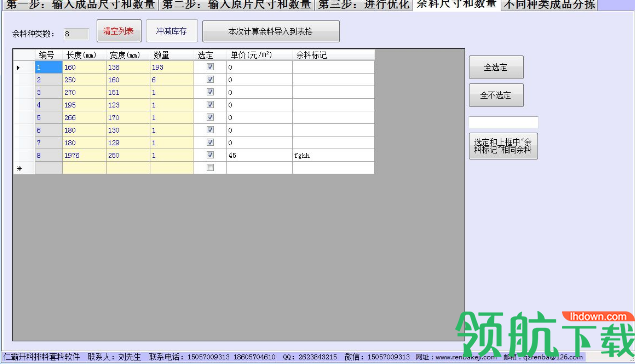Click the length cell of row 8
The image size is (635, 364).
click(x=84, y=155)
